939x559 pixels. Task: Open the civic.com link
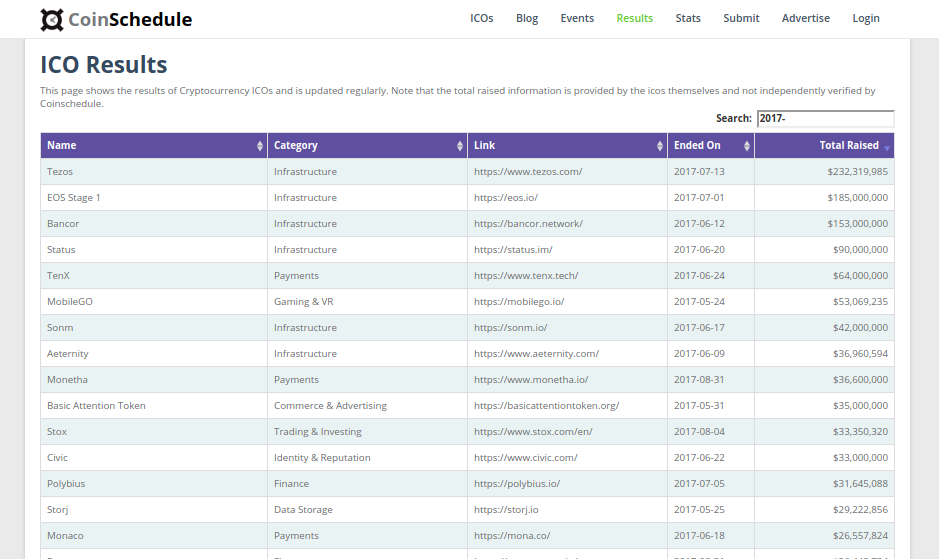click(x=526, y=458)
